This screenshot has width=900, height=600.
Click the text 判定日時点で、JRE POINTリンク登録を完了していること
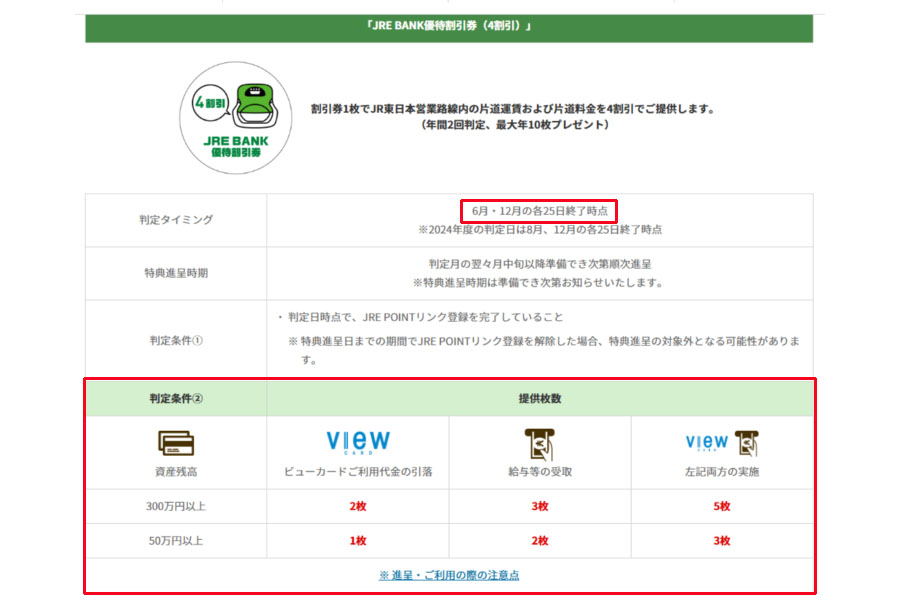point(425,317)
